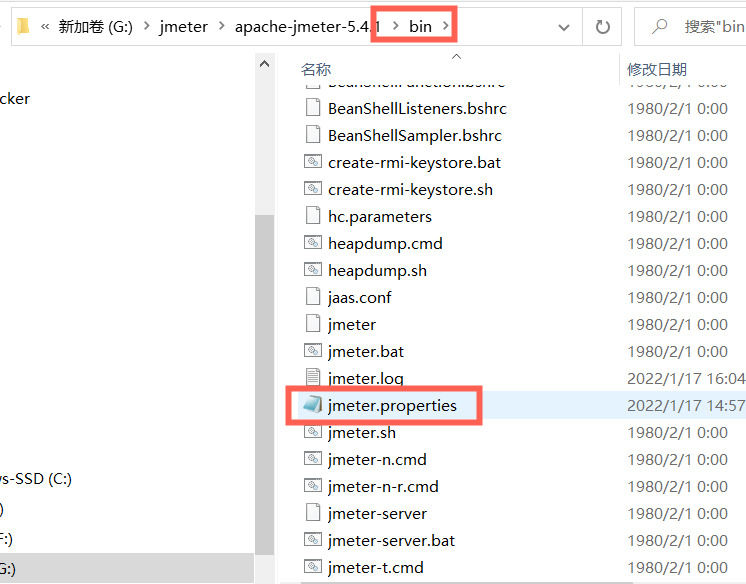Select the SSD (C:) drive in navigation pane

(x=36, y=479)
